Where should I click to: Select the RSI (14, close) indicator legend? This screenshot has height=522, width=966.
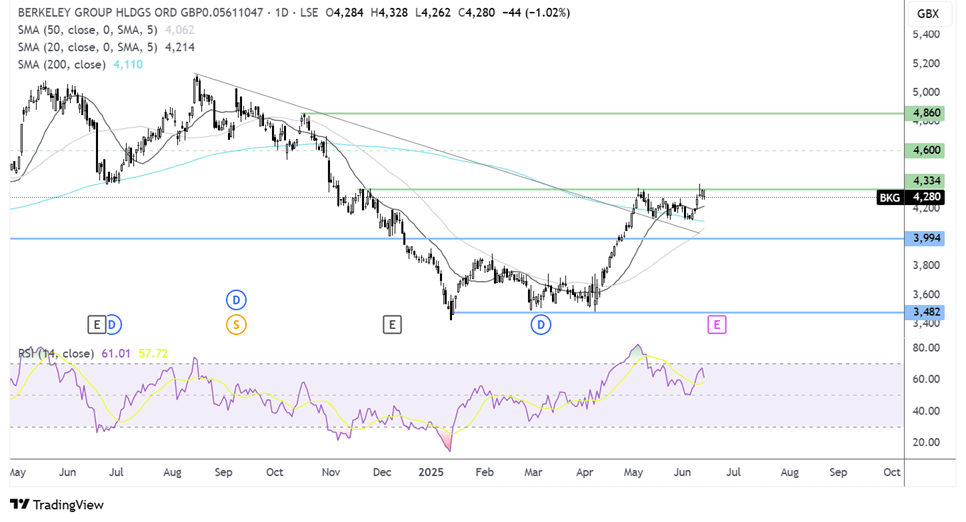click(56, 353)
